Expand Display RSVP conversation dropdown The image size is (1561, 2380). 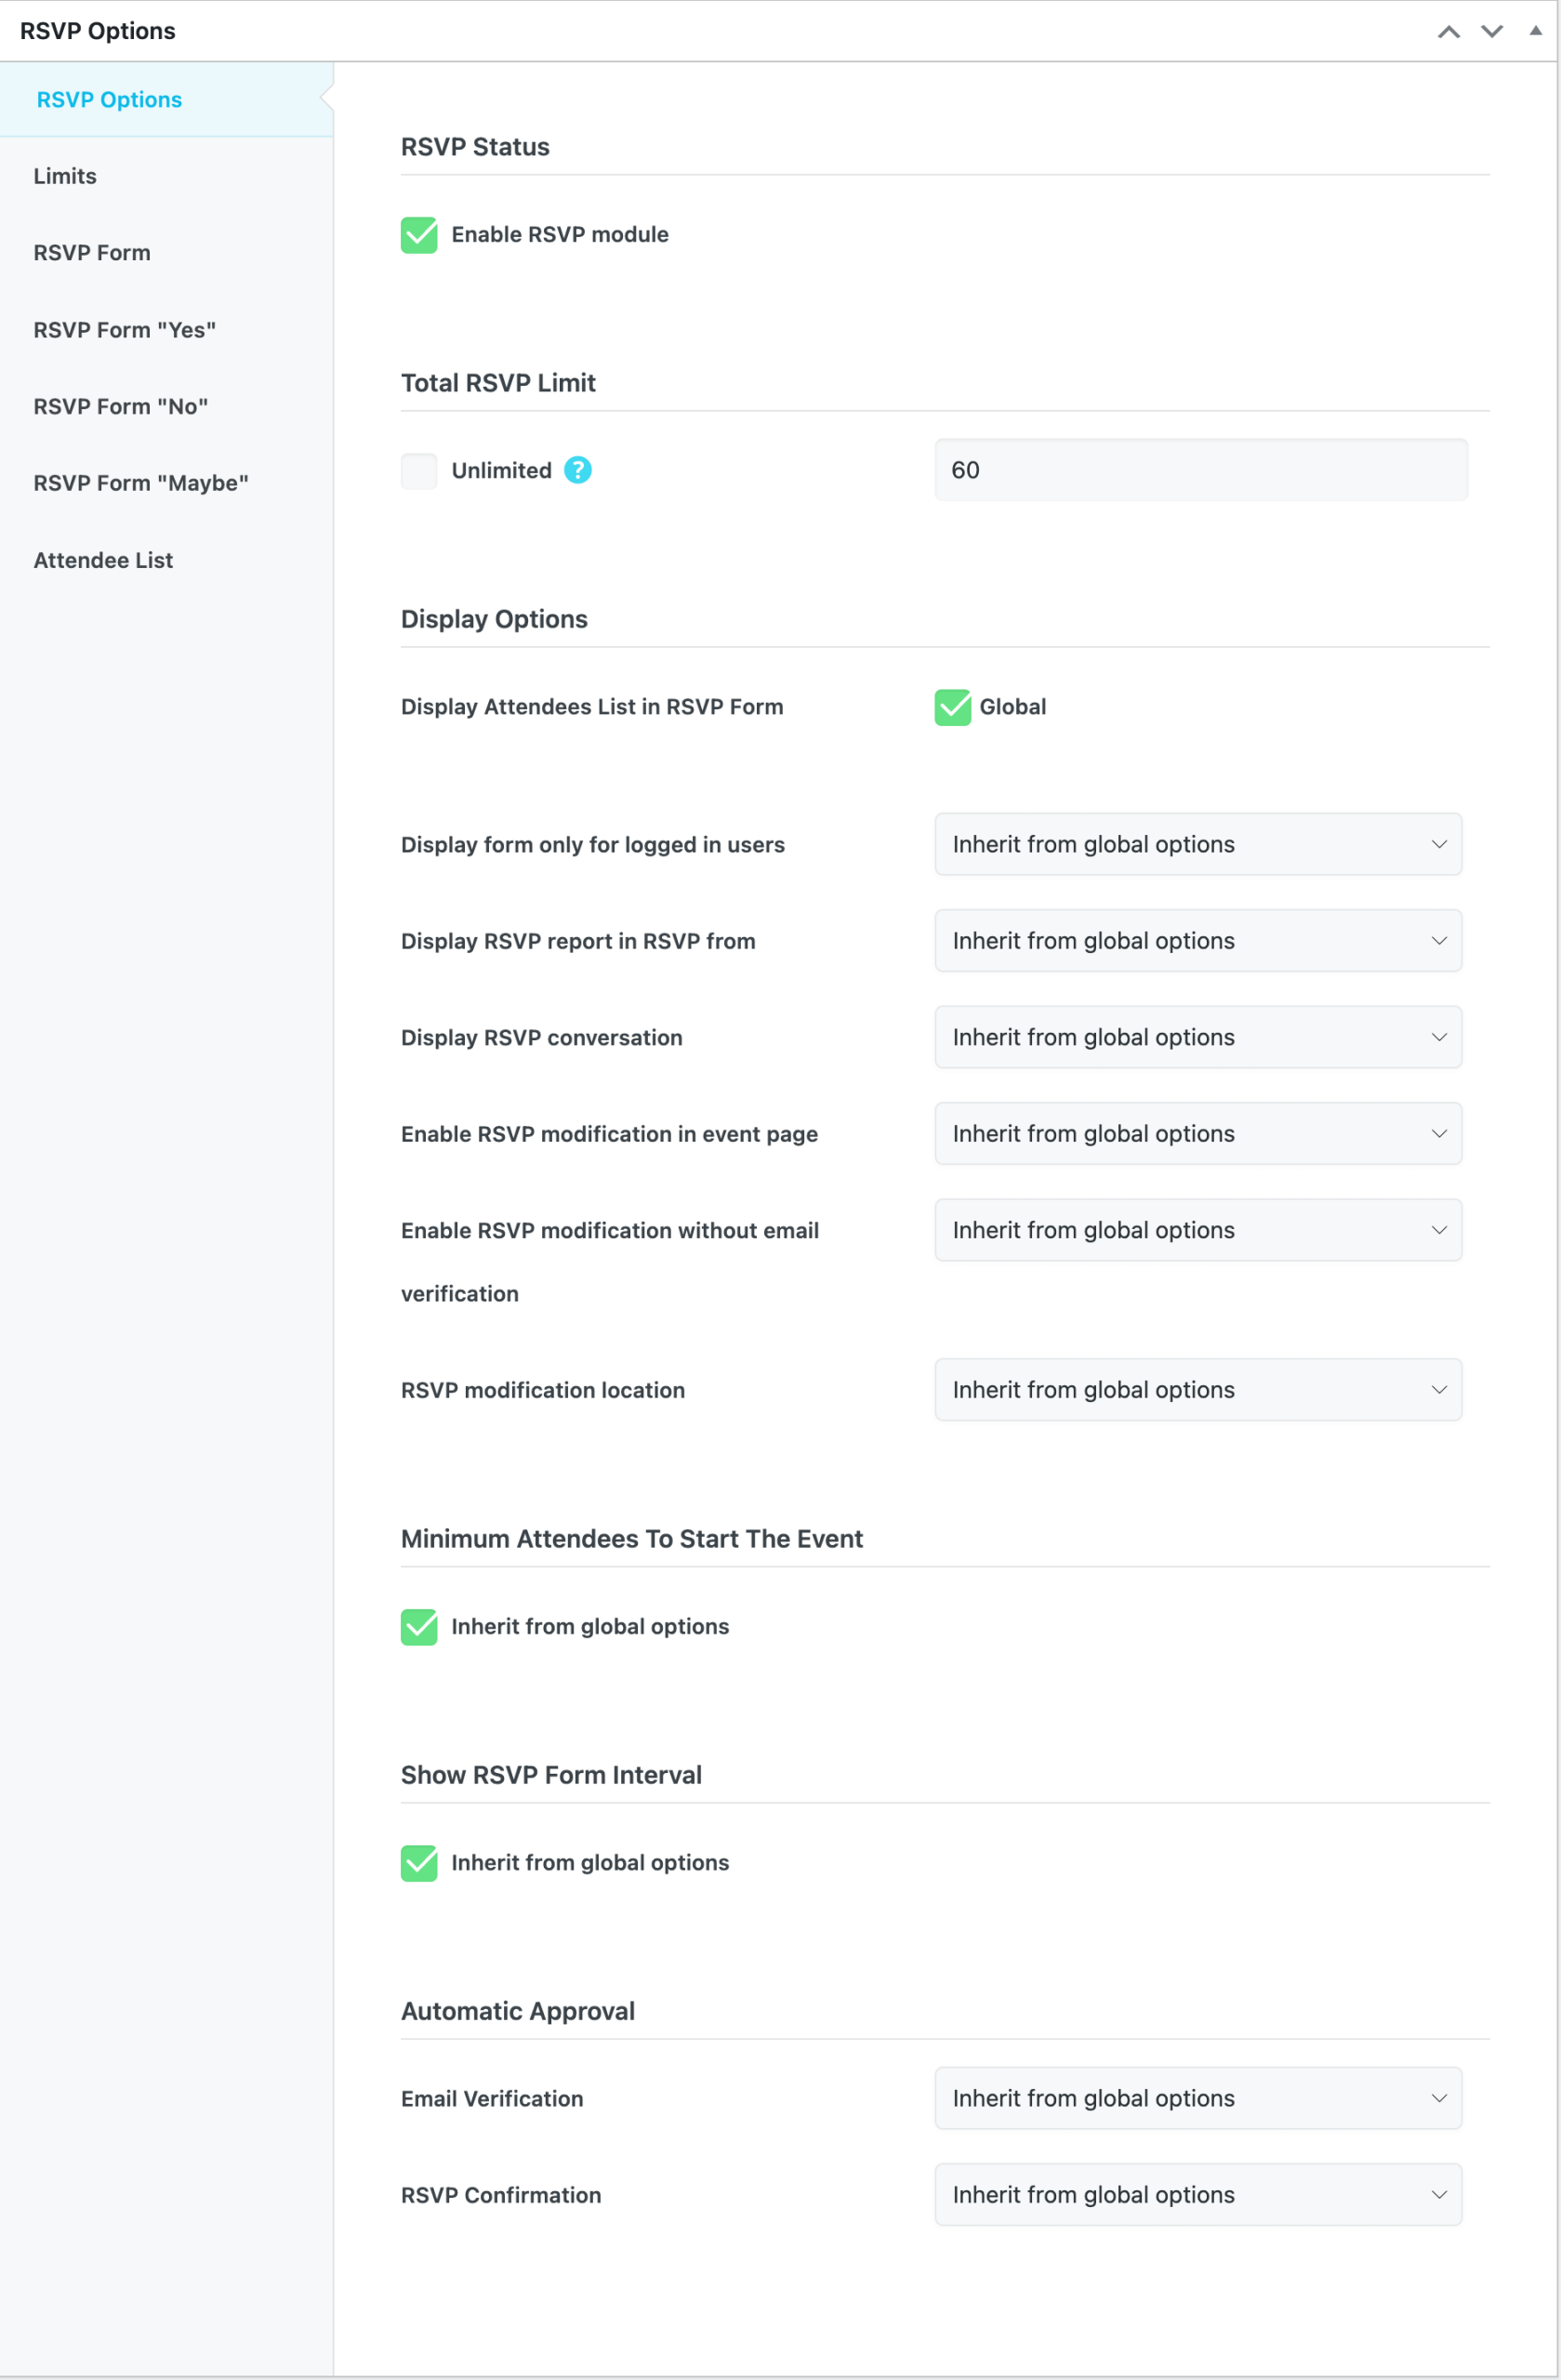pyautogui.click(x=1197, y=1037)
